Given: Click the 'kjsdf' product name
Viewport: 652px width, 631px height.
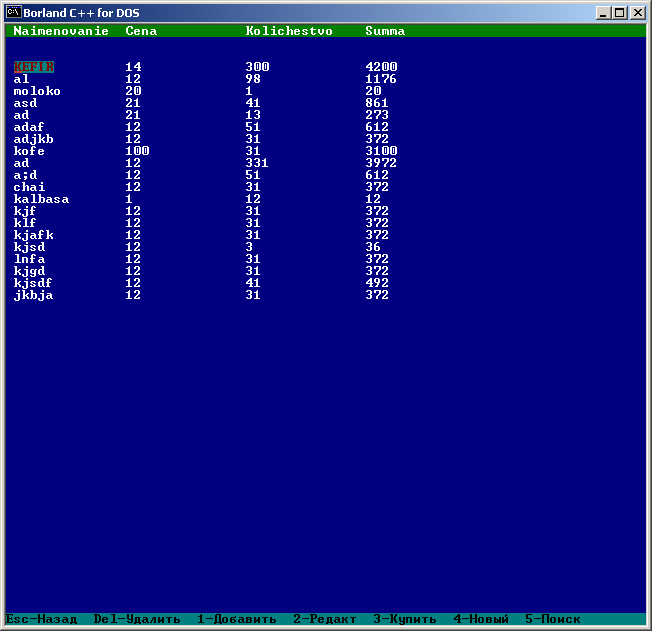Looking at the screenshot, I should [x=33, y=283].
